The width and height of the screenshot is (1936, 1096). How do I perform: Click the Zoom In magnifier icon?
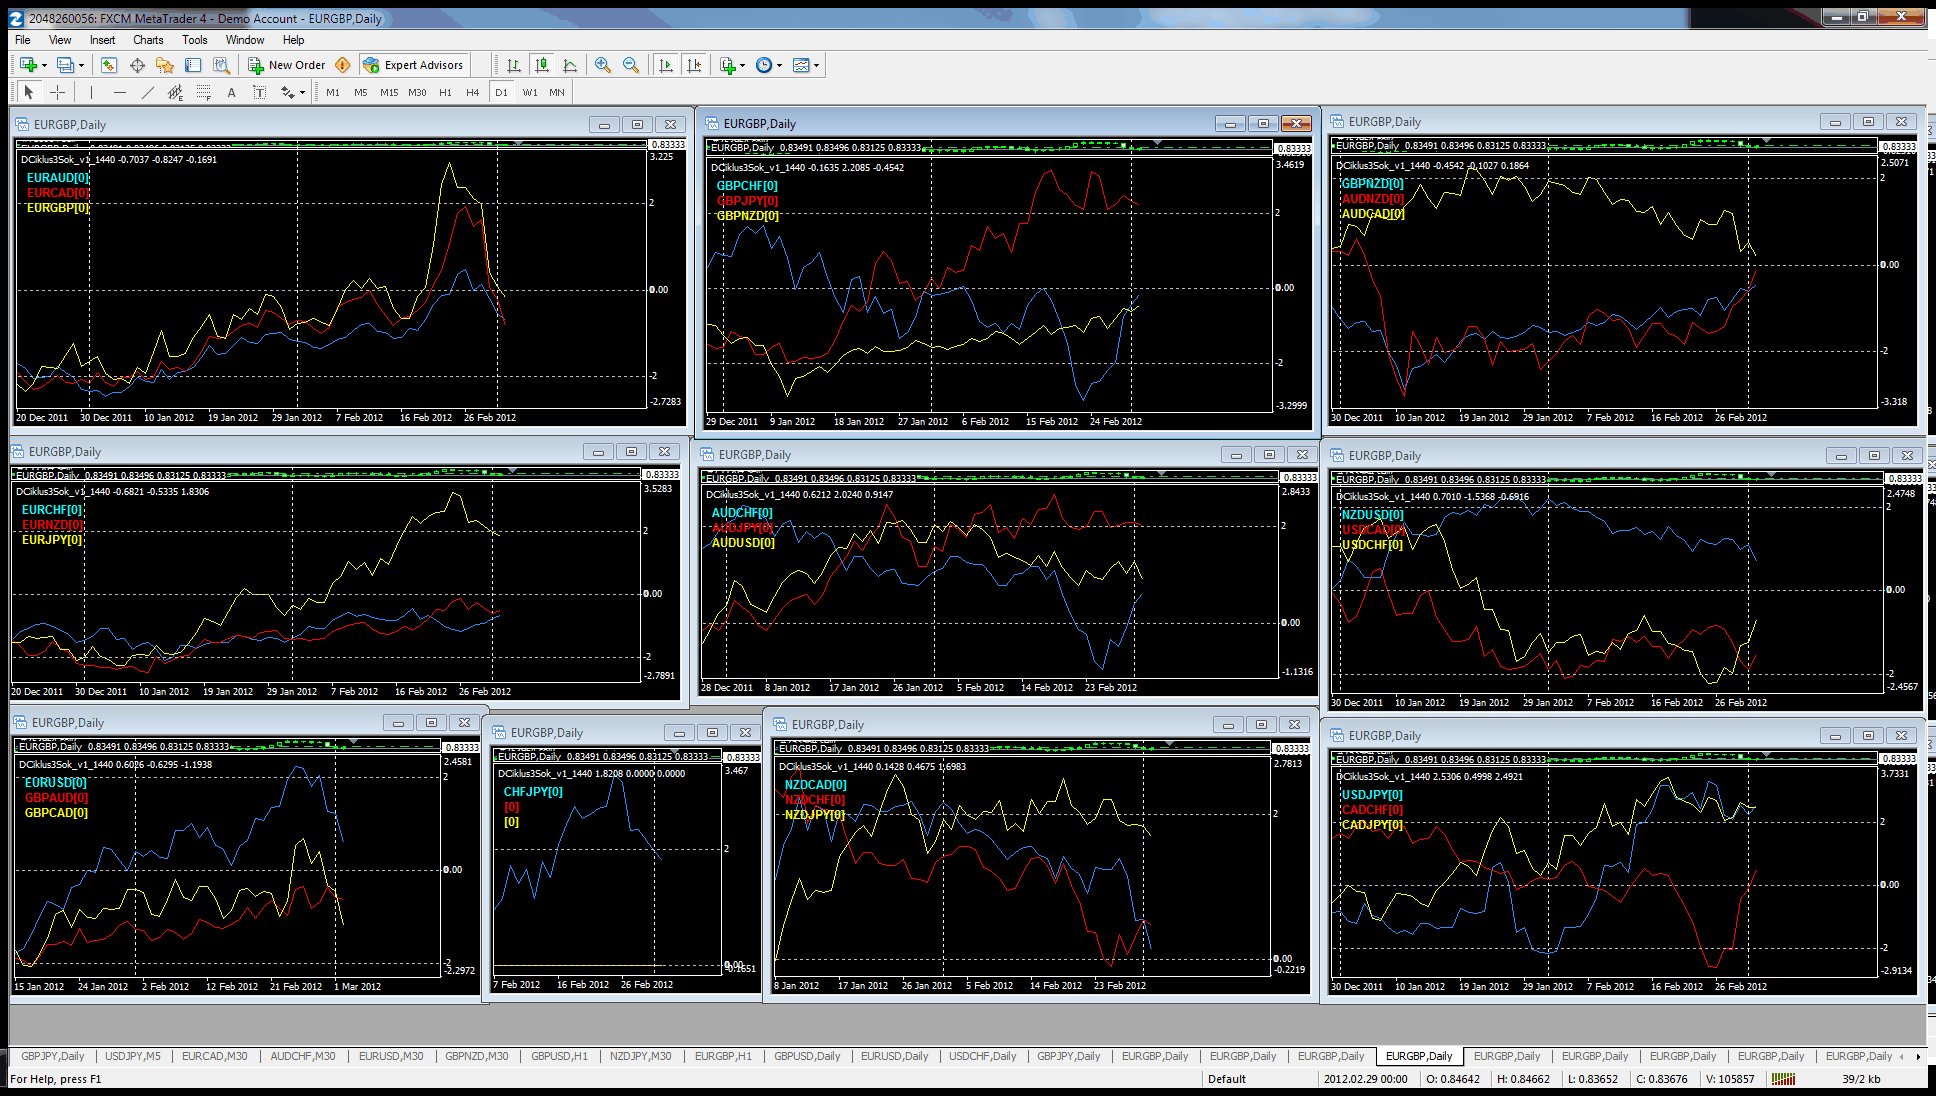click(x=602, y=65)
